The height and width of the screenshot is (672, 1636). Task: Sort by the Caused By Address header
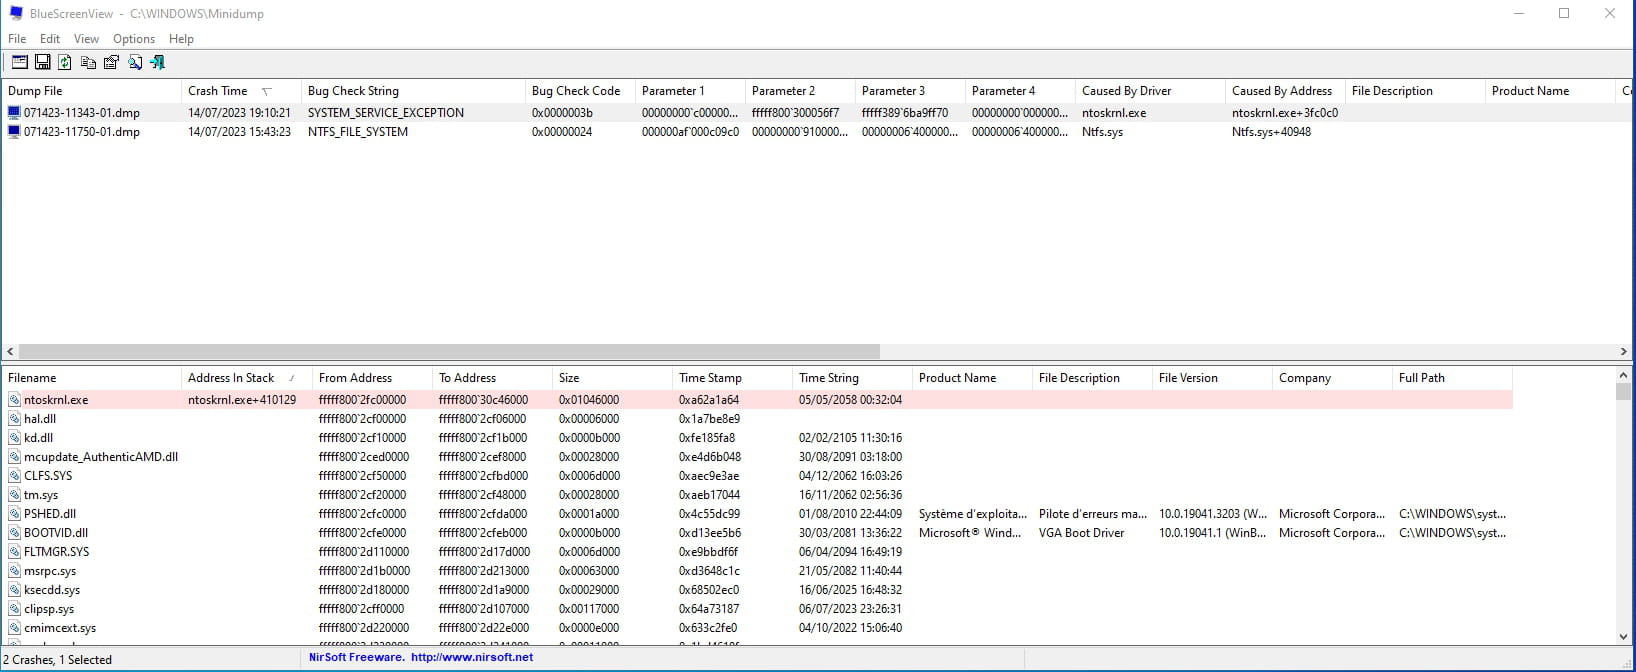(x=1285, y=91)
